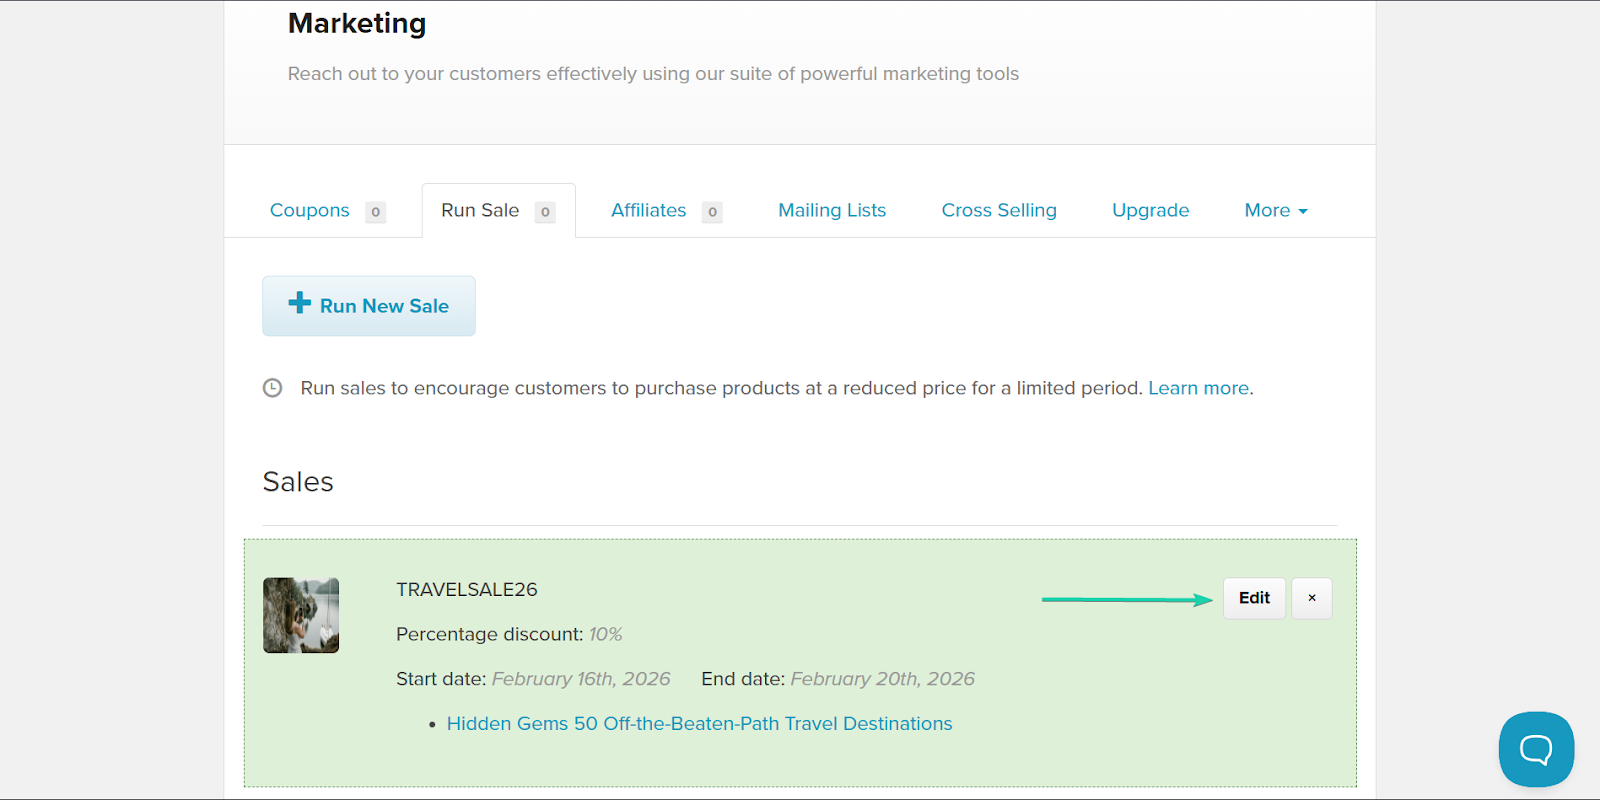Edit the TRAVELSALE26 sale
This screenshot has width=1600, height=800.
[1254, 598]
